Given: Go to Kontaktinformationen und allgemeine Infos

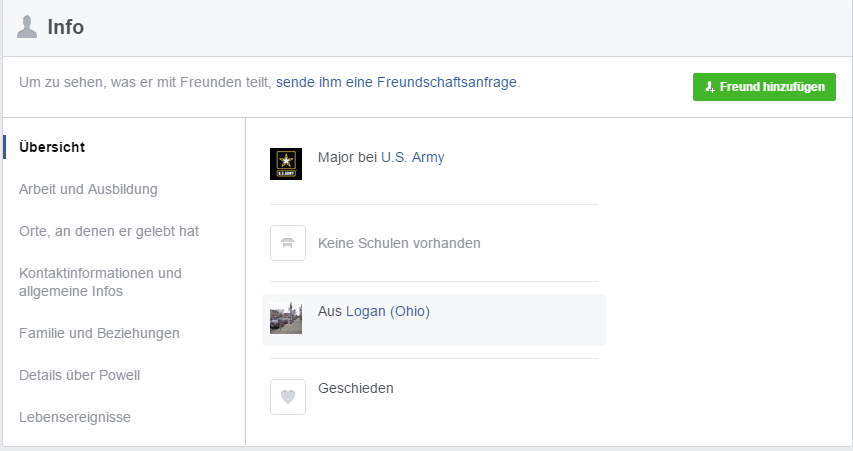Looking at the screenshot, I should (100, 282).
